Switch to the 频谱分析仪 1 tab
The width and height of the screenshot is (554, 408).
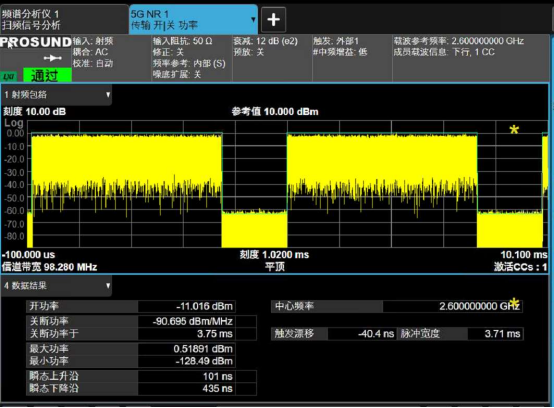coord(64,19)
